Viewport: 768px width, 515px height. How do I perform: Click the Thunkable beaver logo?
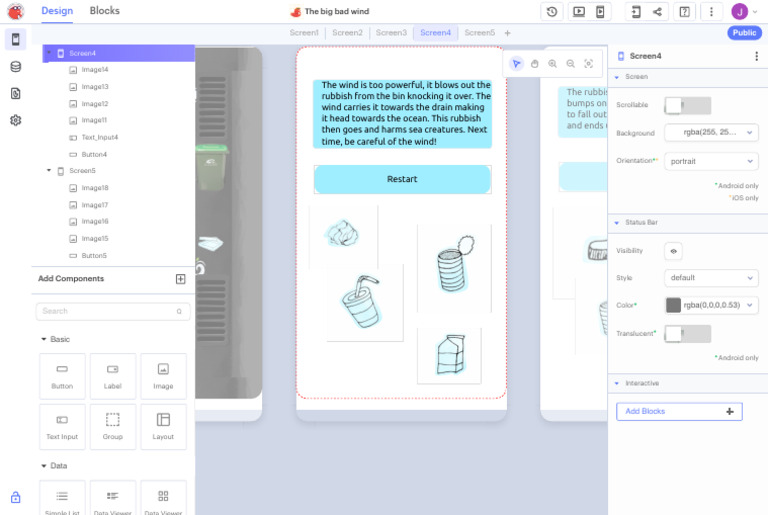pos(15,11)
